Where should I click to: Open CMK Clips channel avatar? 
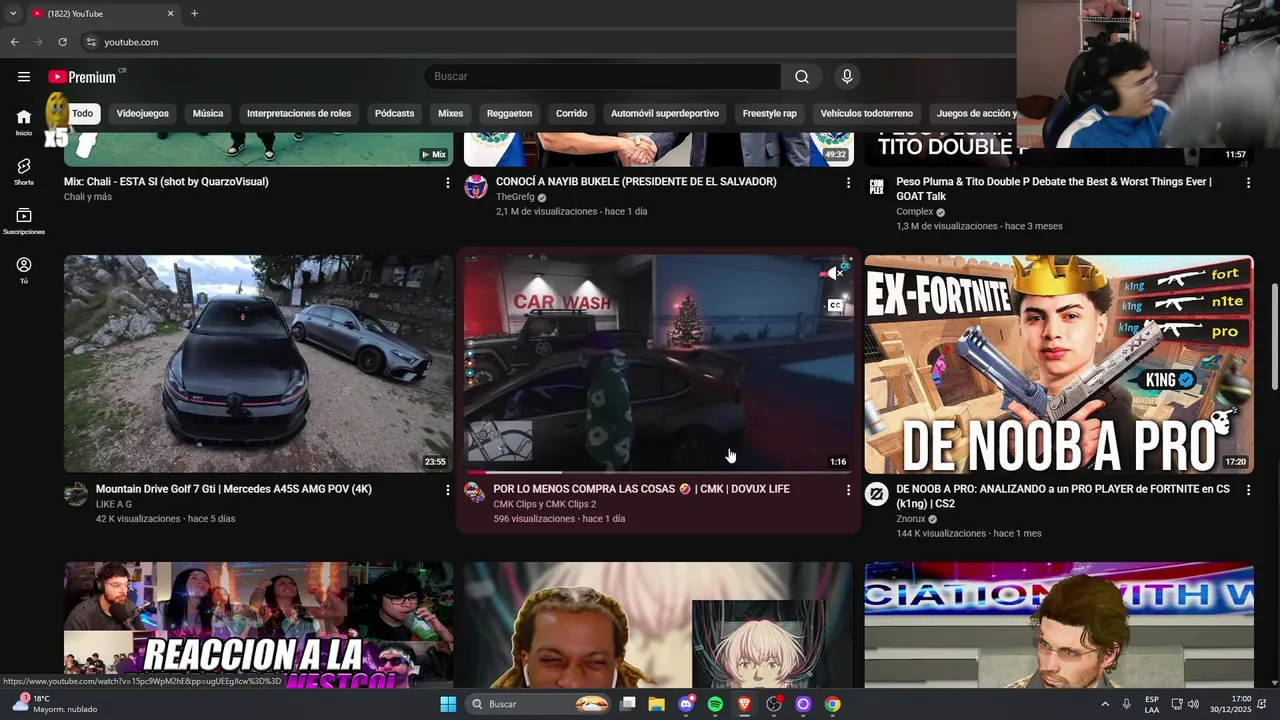pyautogui.click(x=475, y=492)
